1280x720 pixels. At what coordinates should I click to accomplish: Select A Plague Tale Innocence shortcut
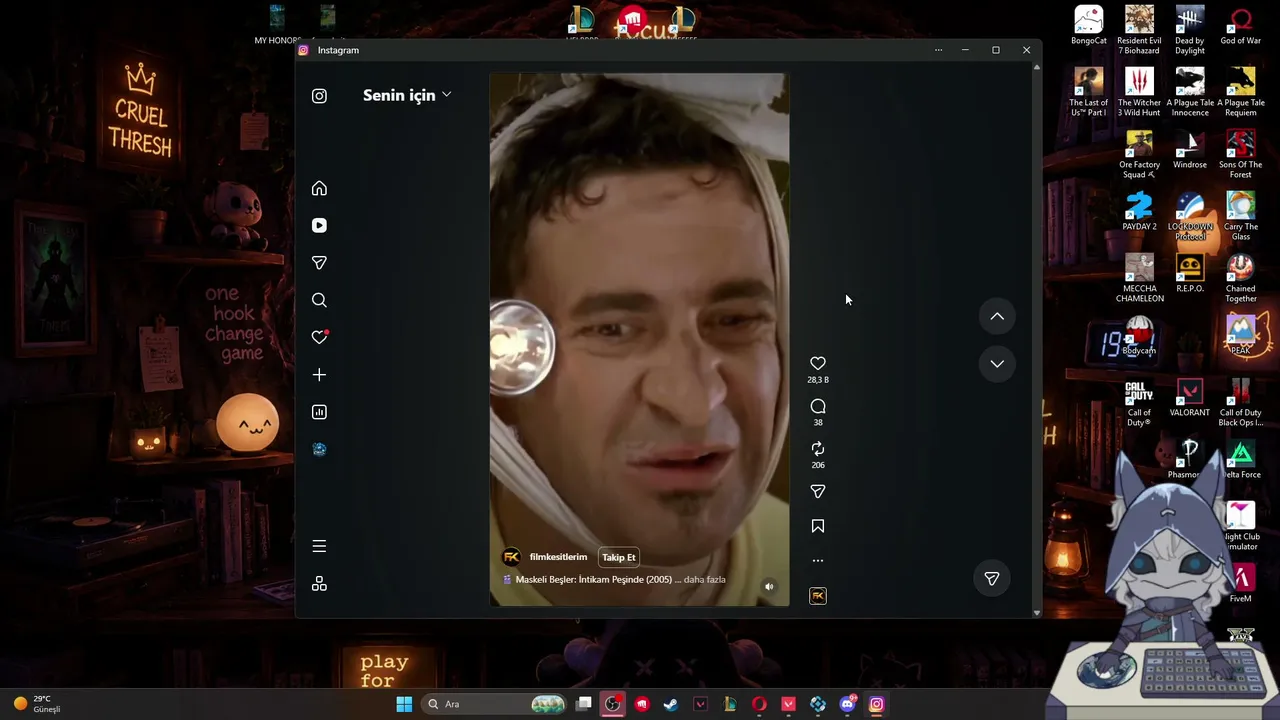coord(1190,93)
